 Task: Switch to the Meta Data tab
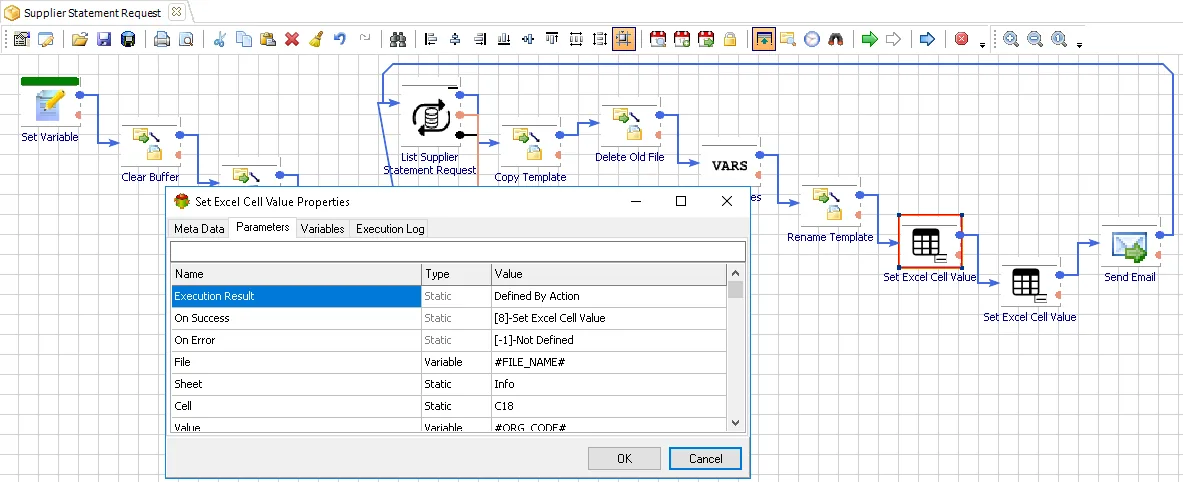tap(199, 229)
